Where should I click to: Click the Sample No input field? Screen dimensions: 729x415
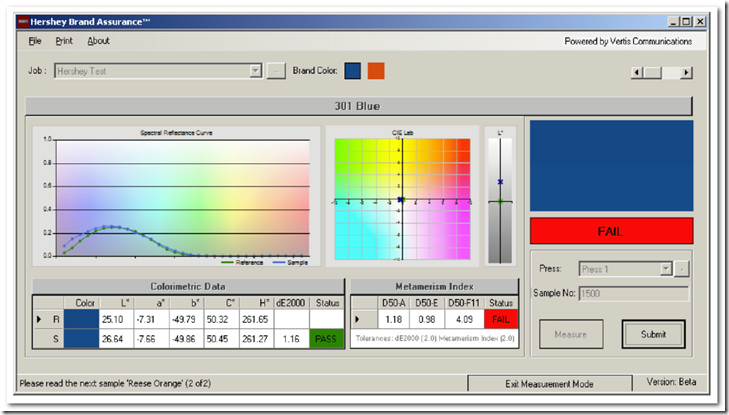point(633,293)
